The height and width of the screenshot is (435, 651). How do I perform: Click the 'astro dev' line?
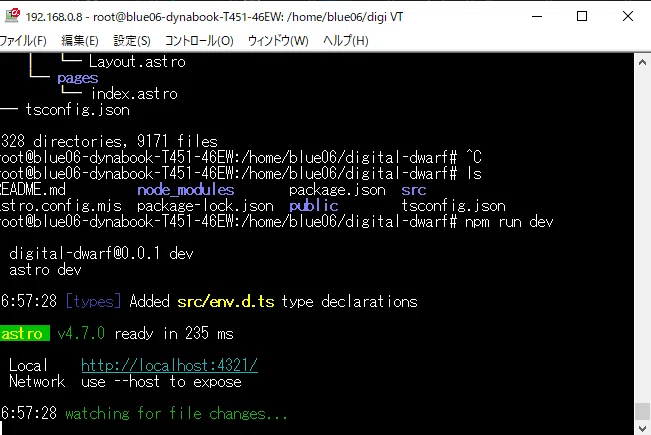45,270
